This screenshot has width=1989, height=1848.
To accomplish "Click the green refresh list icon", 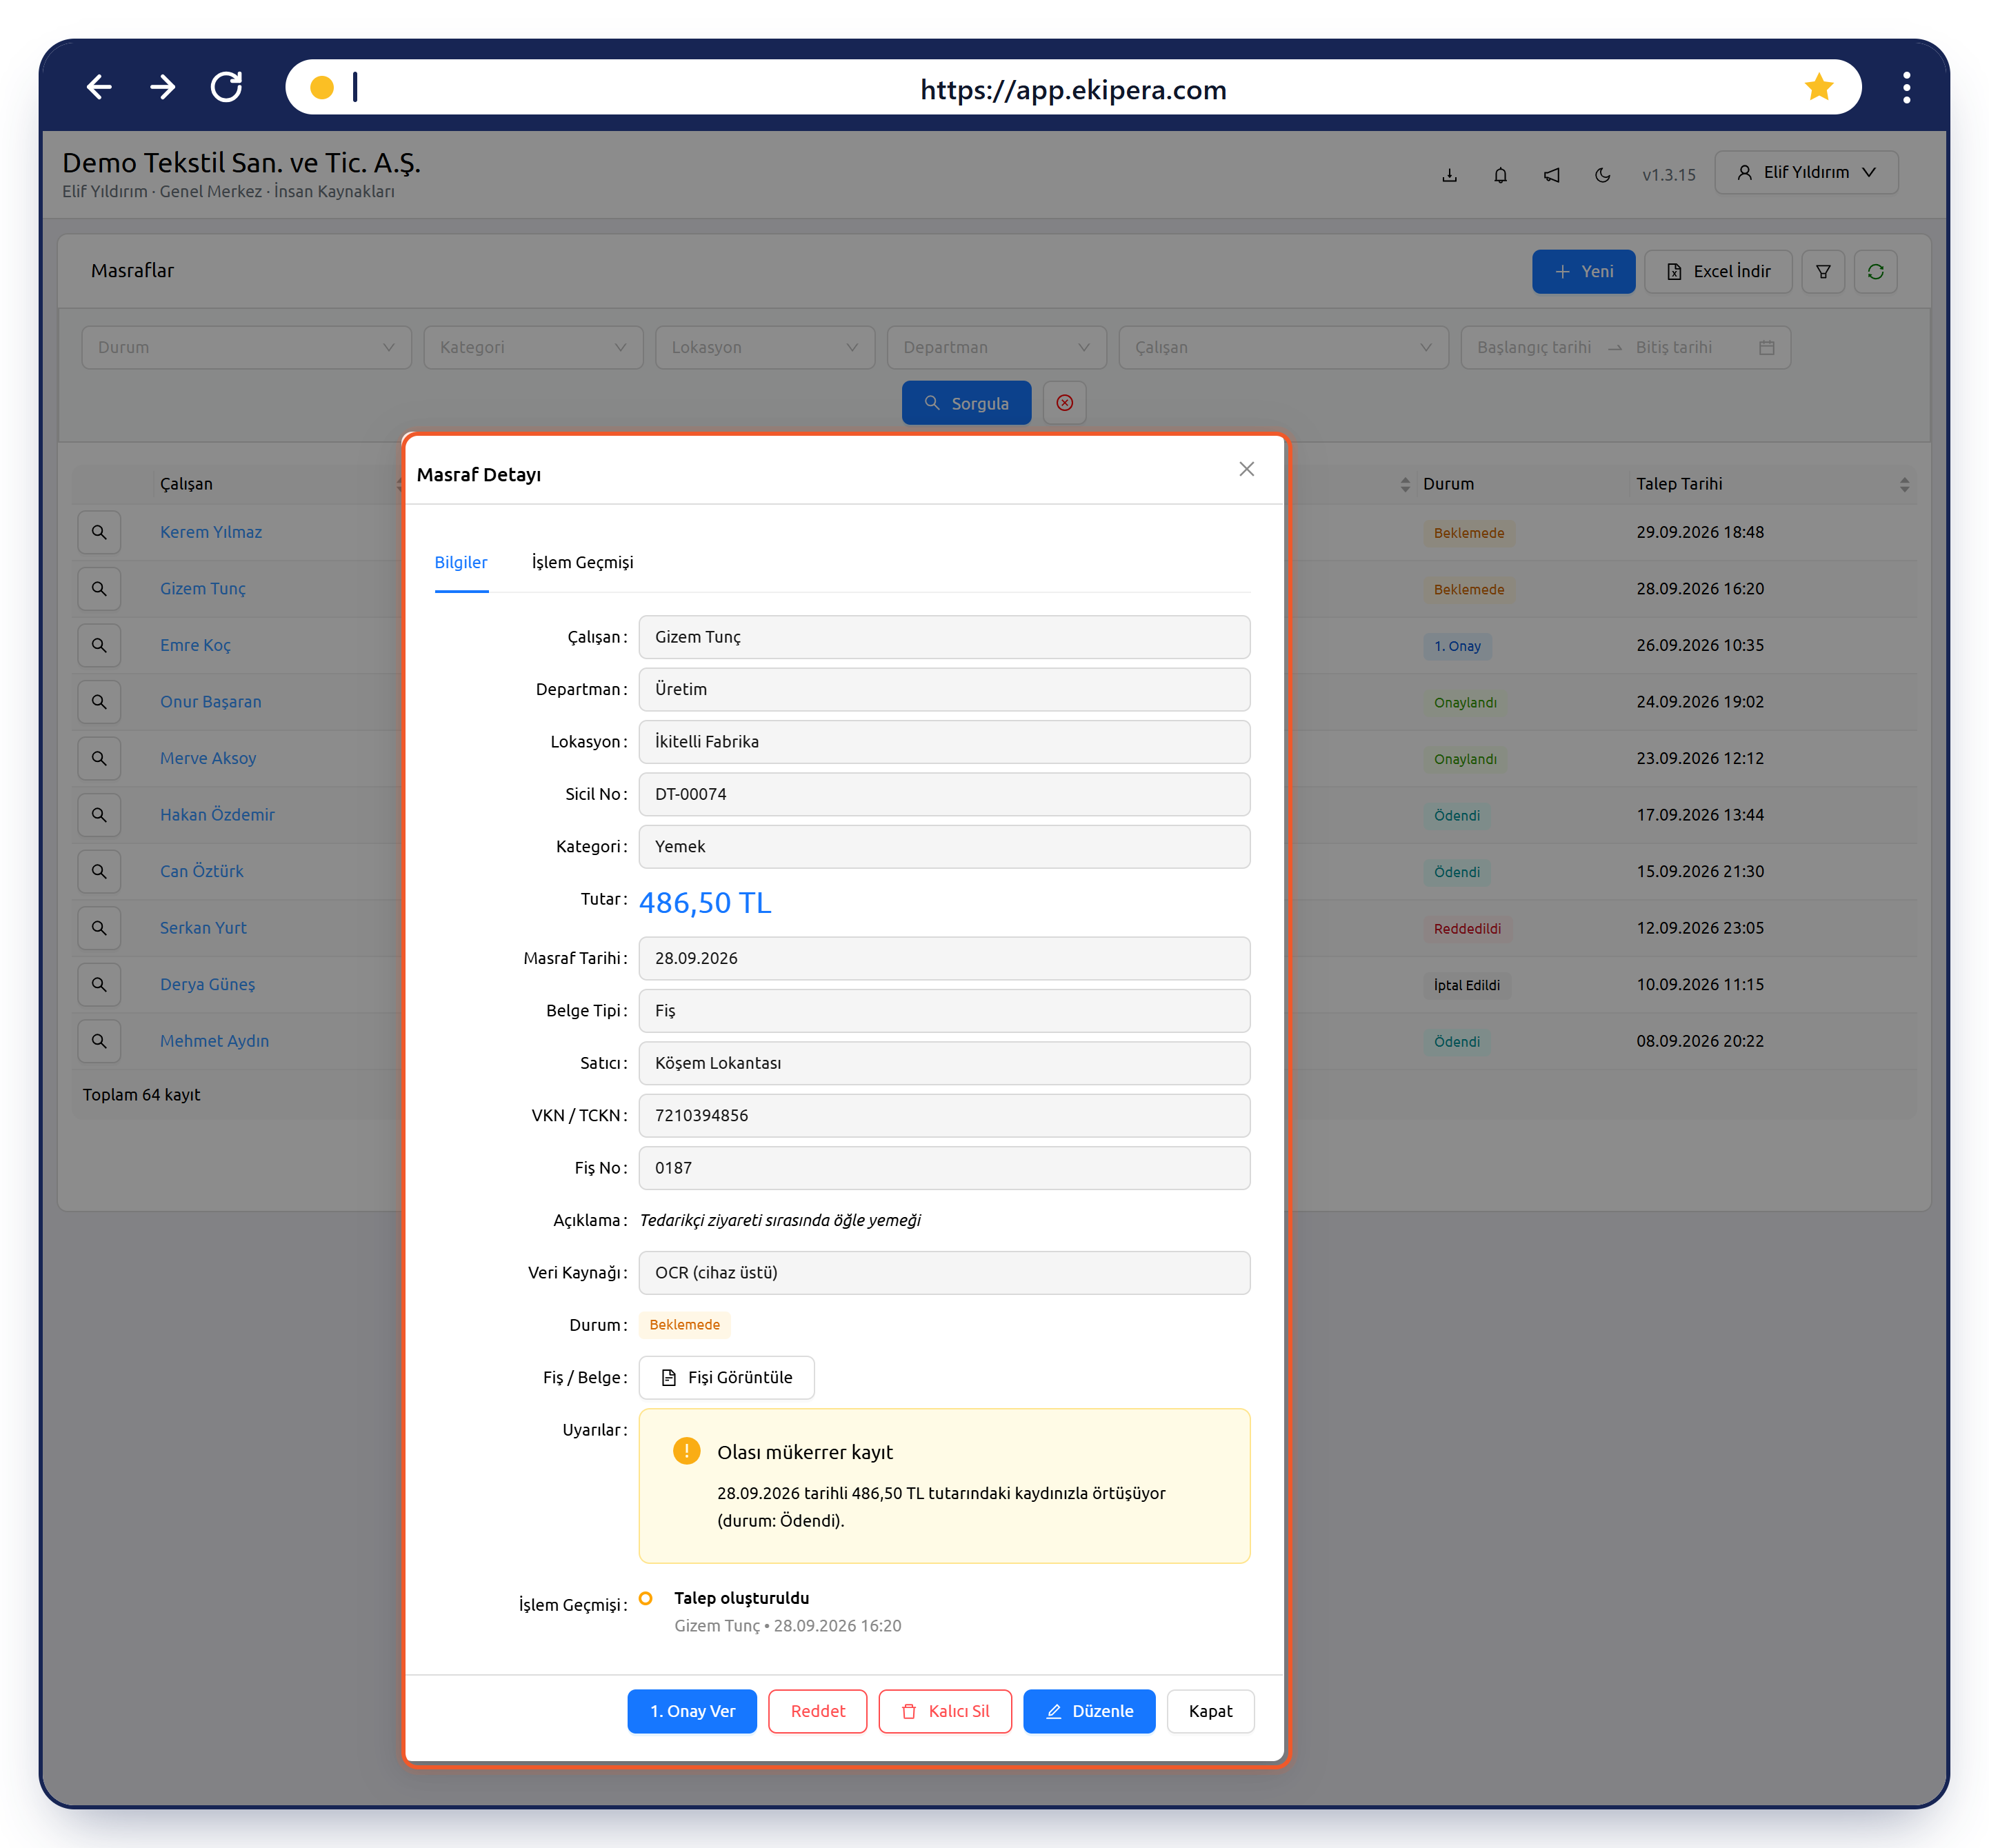I will tap(1875, 271).
